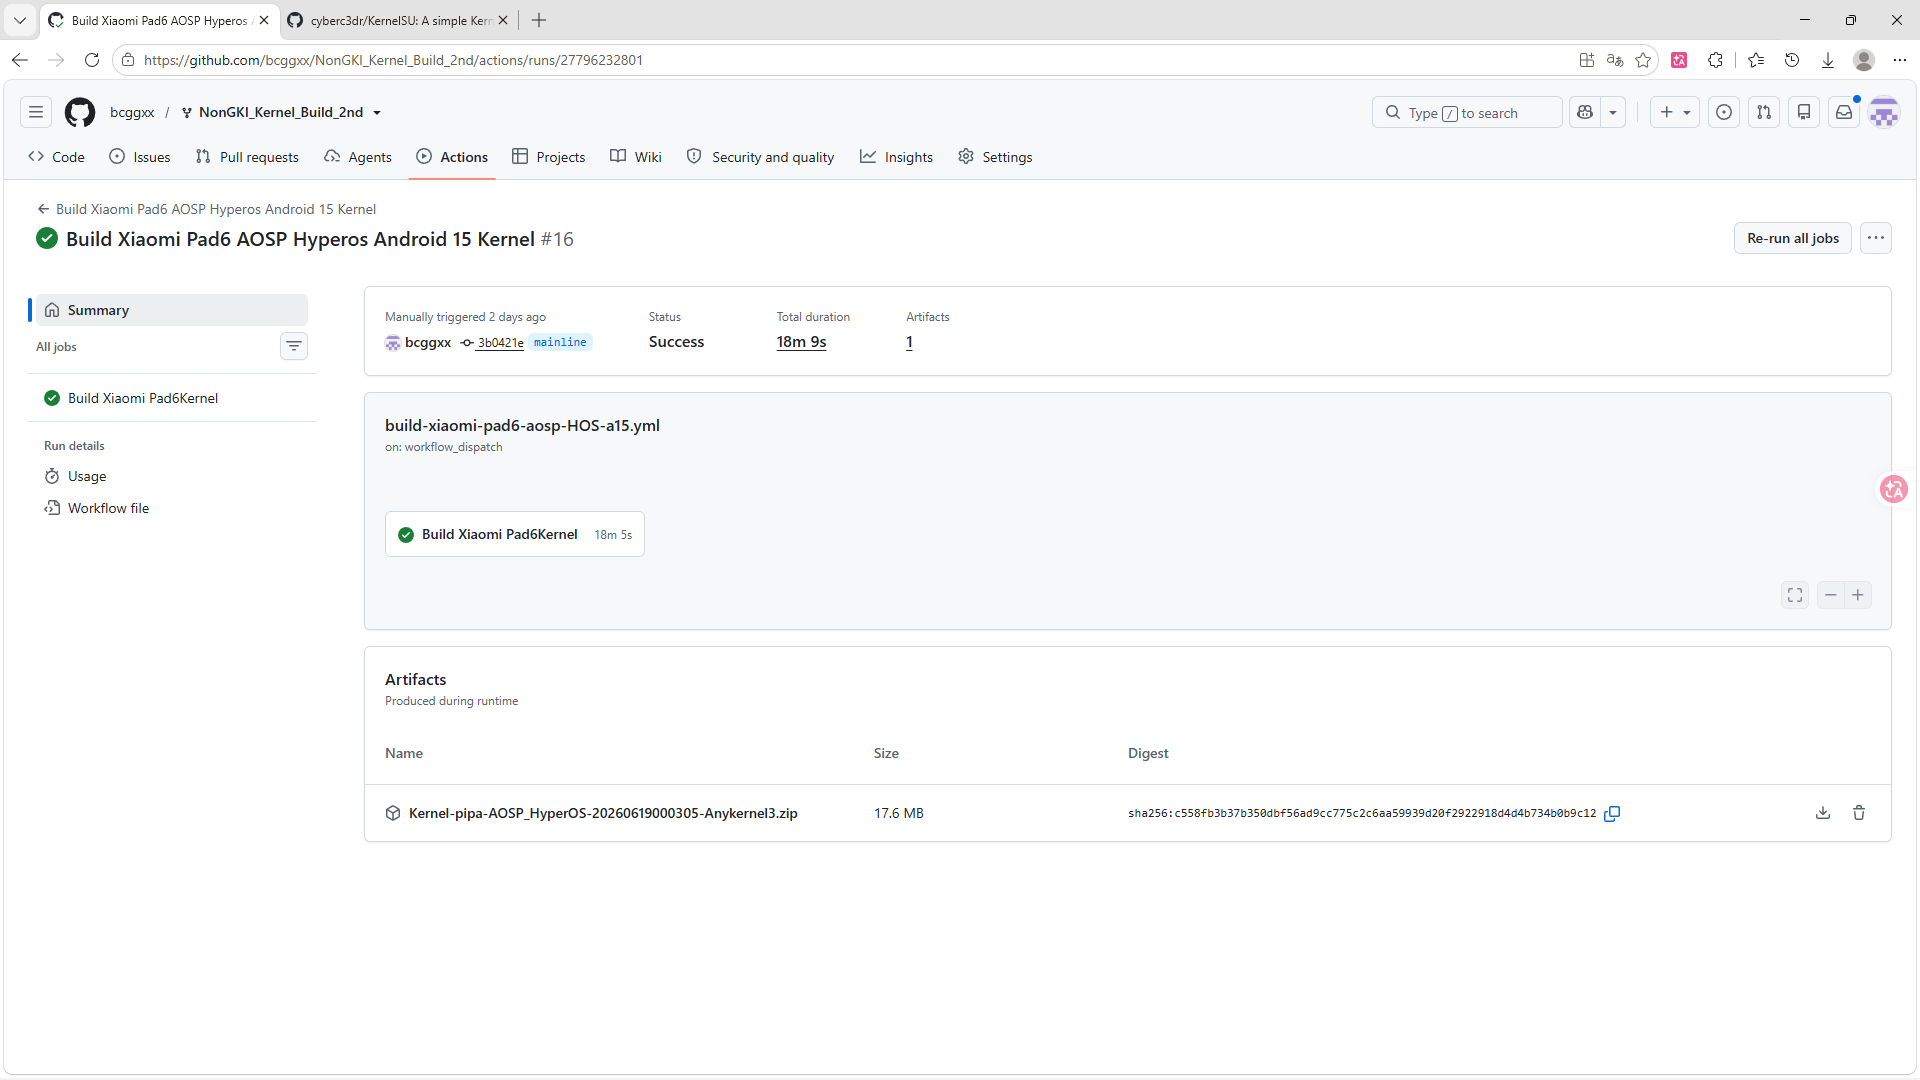The height and width of the screenshot is (1080, 1920).
Task: Download the Kernel-pipa artifact zip
Action: [x=1823, y=813]
